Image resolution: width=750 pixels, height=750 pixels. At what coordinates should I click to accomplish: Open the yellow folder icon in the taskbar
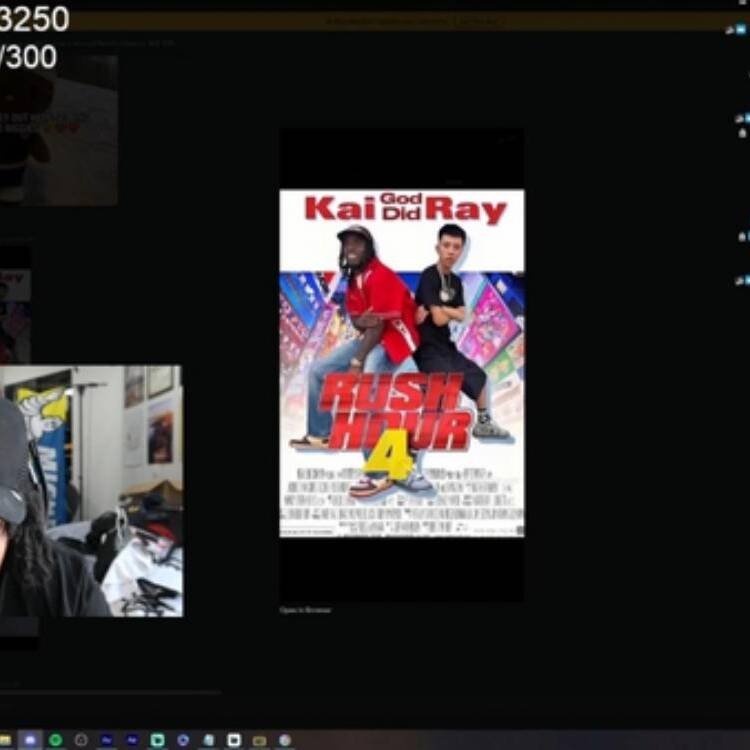pos(259,740)
